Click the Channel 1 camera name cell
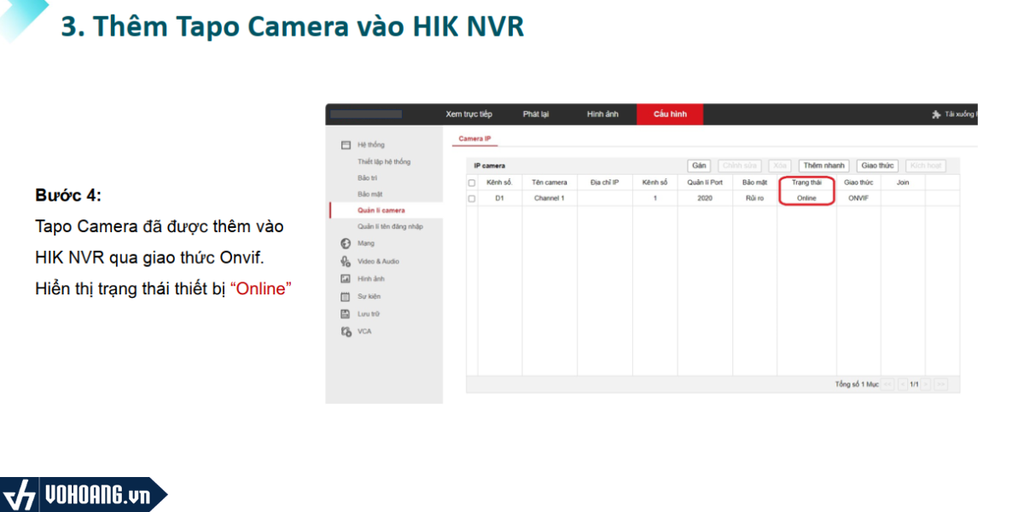Image resolution: width=1024 pixels, height=512 pixels. (x=549, y=199)
